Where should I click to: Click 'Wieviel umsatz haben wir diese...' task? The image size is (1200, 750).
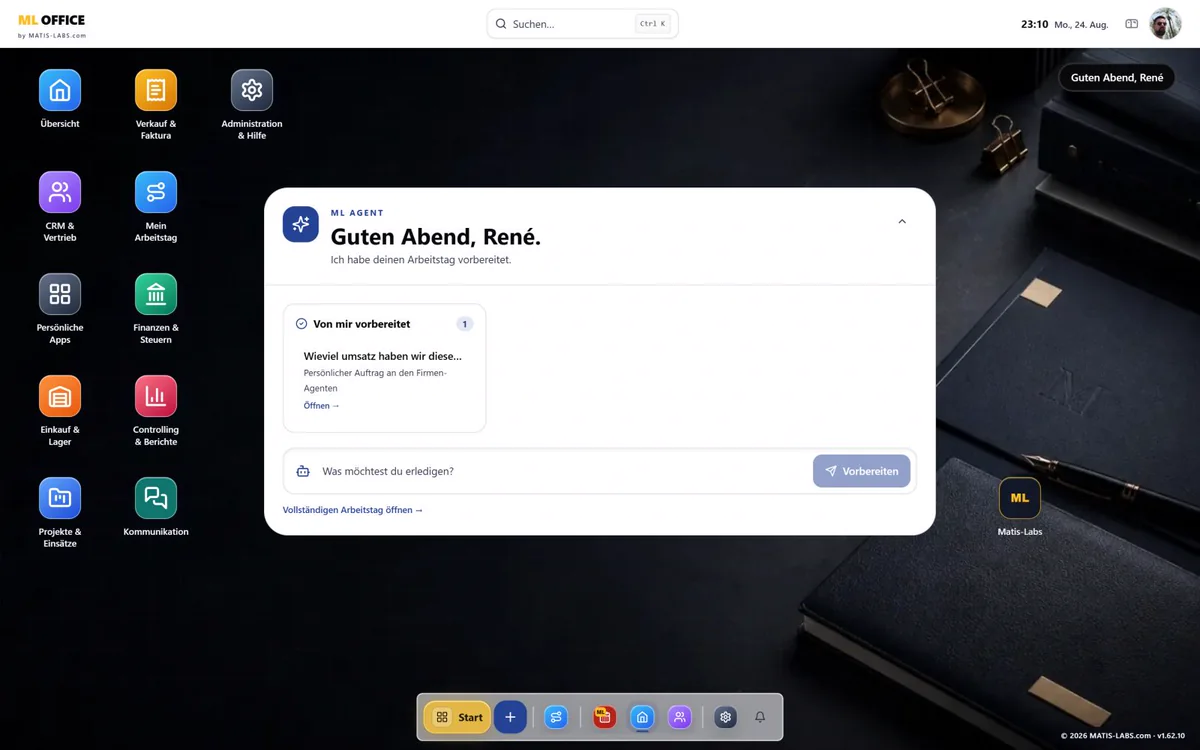click(383, 356)
